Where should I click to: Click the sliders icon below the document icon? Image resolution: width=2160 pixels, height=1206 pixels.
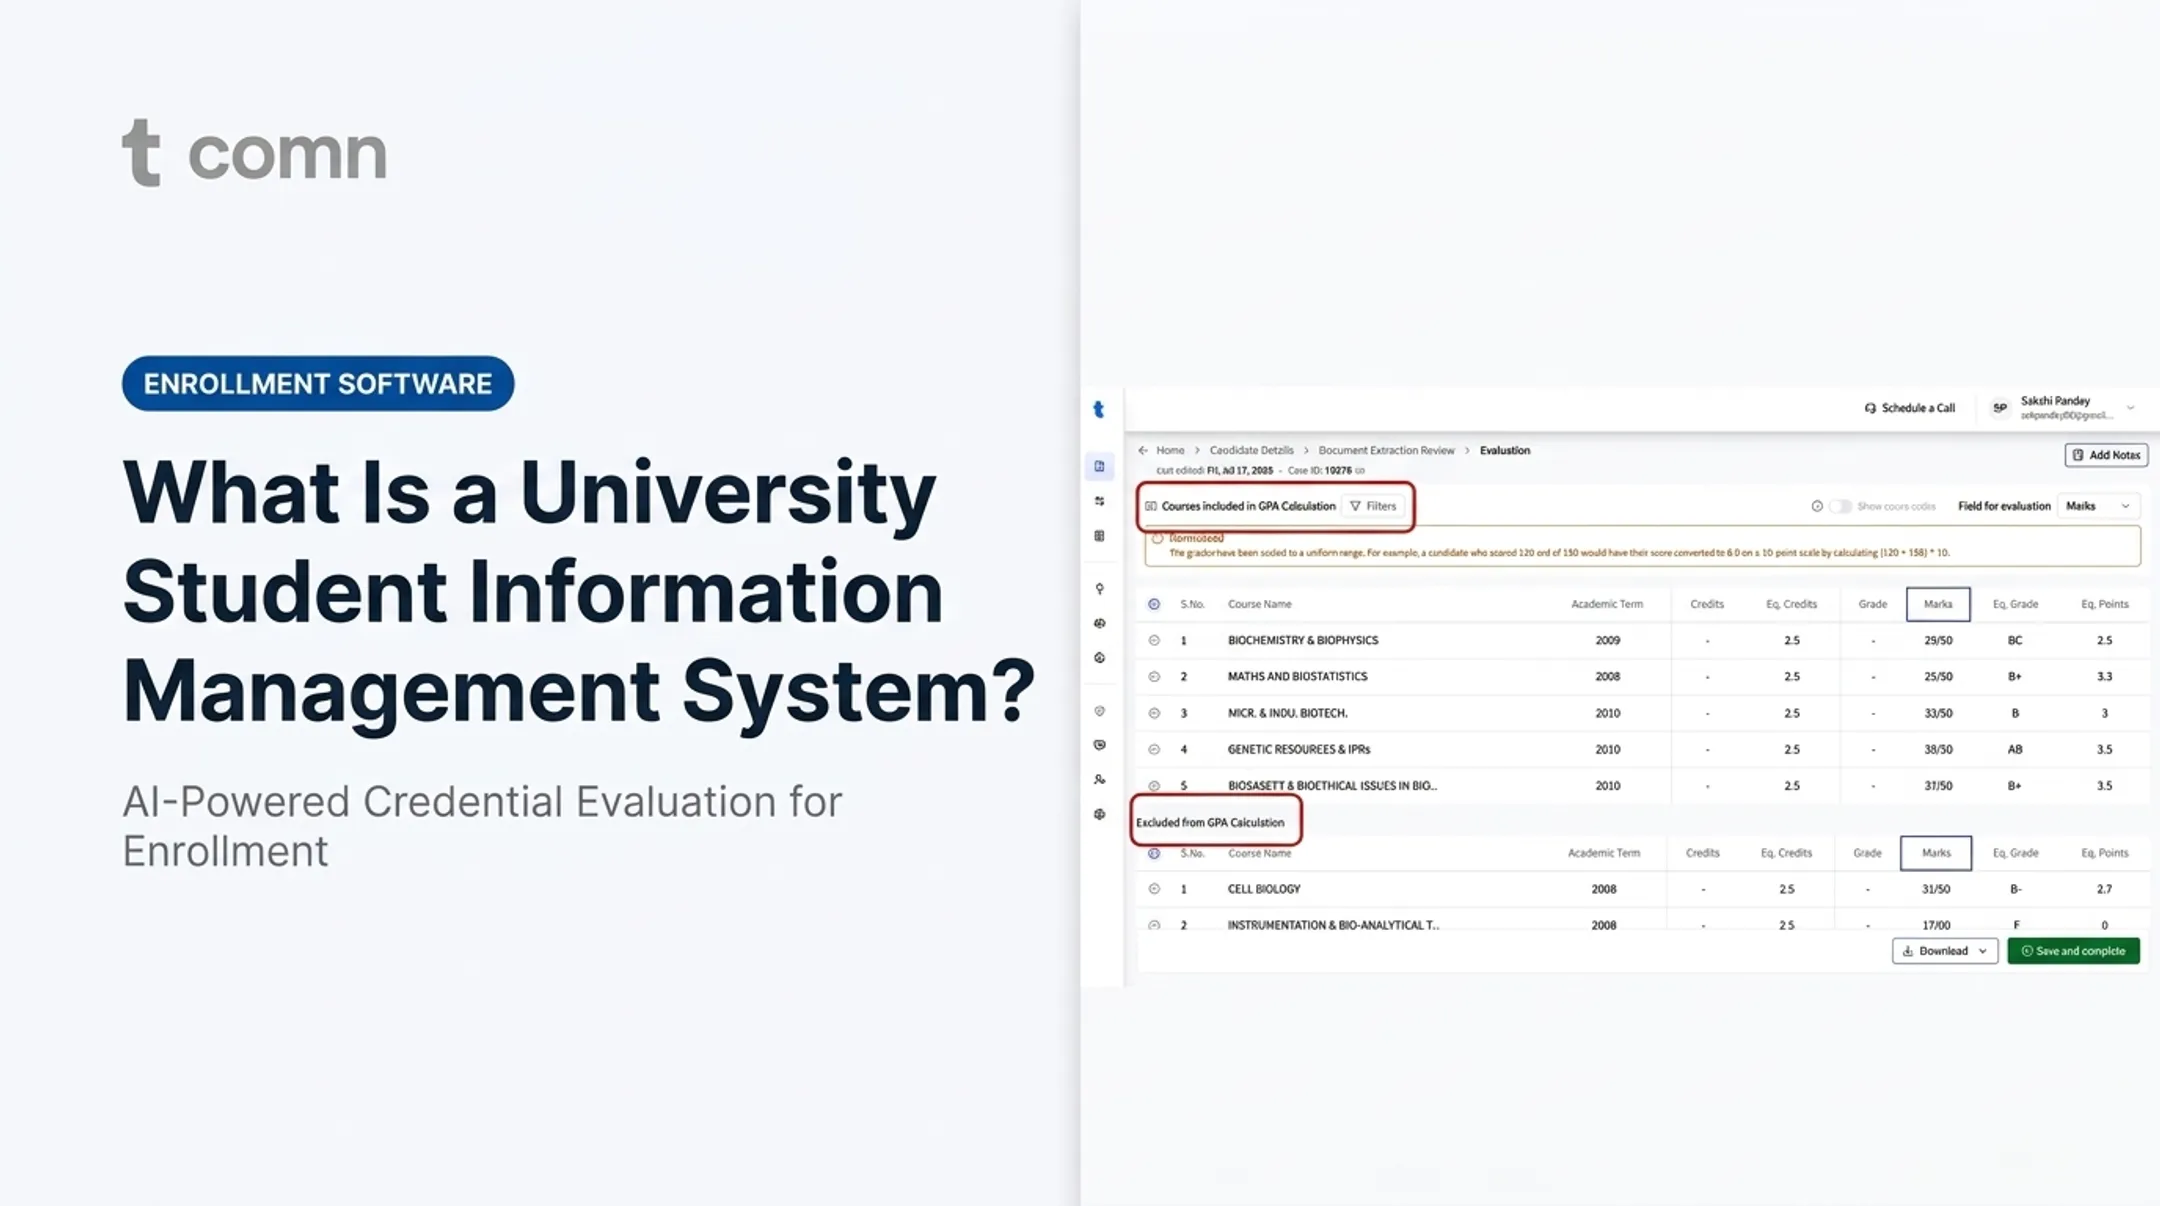(1099, 501)
